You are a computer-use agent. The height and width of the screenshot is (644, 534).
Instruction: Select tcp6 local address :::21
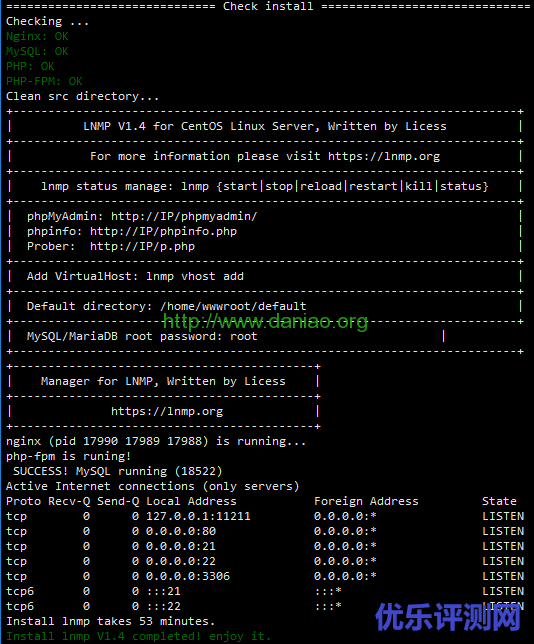coord(163,591)
